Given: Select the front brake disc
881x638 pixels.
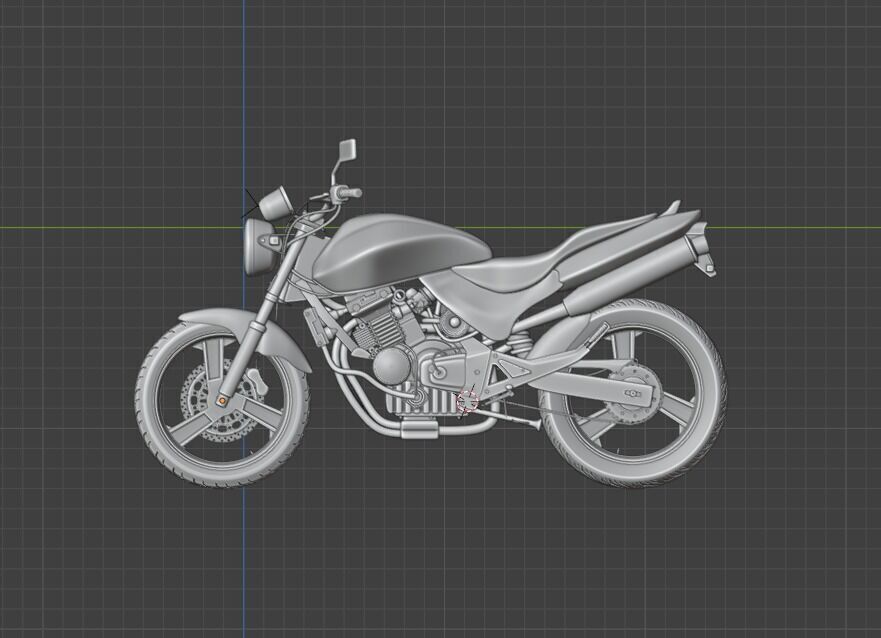Looking at the screenshot, I should 222,402.
